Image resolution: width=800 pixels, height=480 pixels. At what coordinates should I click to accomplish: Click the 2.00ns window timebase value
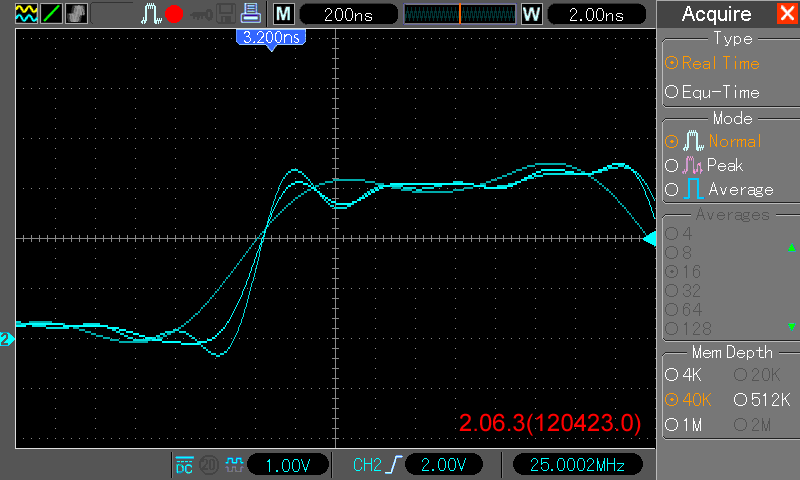(x=596, y=14)
